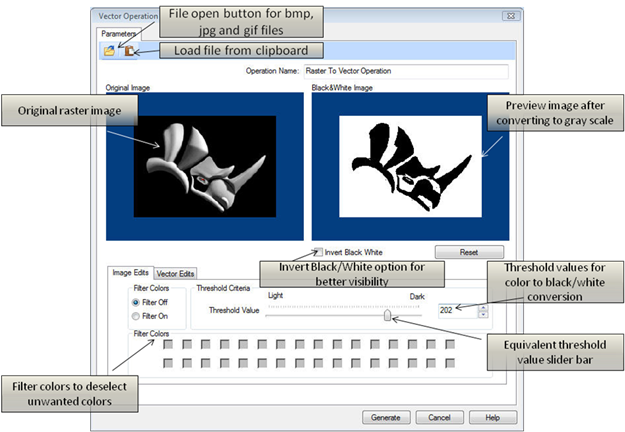Click the threshold value field showing 202
The image size is (625, 432).
[x=458, y=310]
